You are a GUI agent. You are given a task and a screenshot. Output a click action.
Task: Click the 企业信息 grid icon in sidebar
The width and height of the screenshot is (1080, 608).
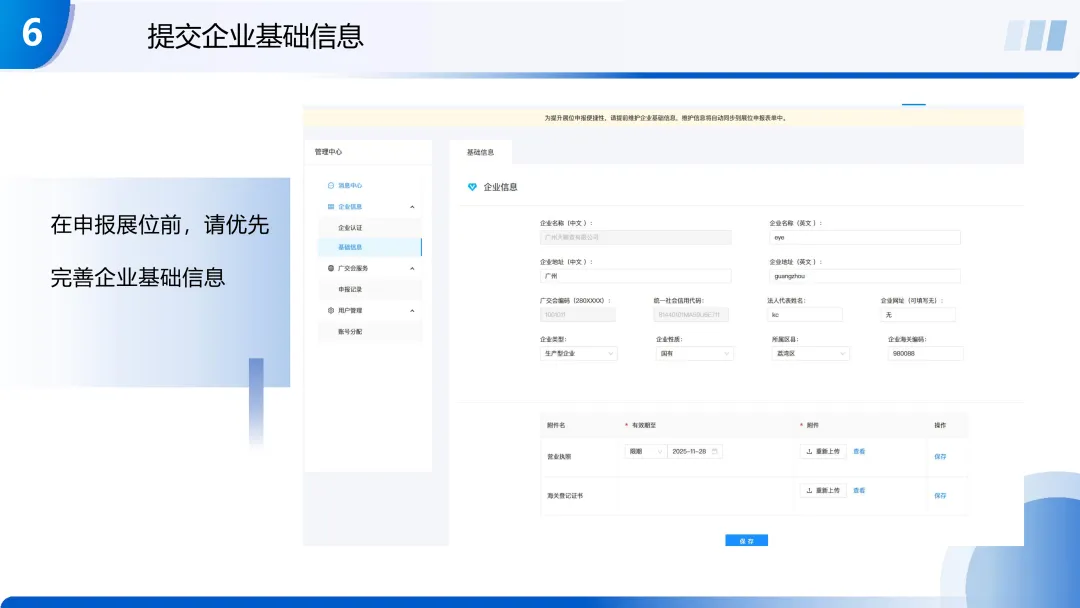pos(331,207)
